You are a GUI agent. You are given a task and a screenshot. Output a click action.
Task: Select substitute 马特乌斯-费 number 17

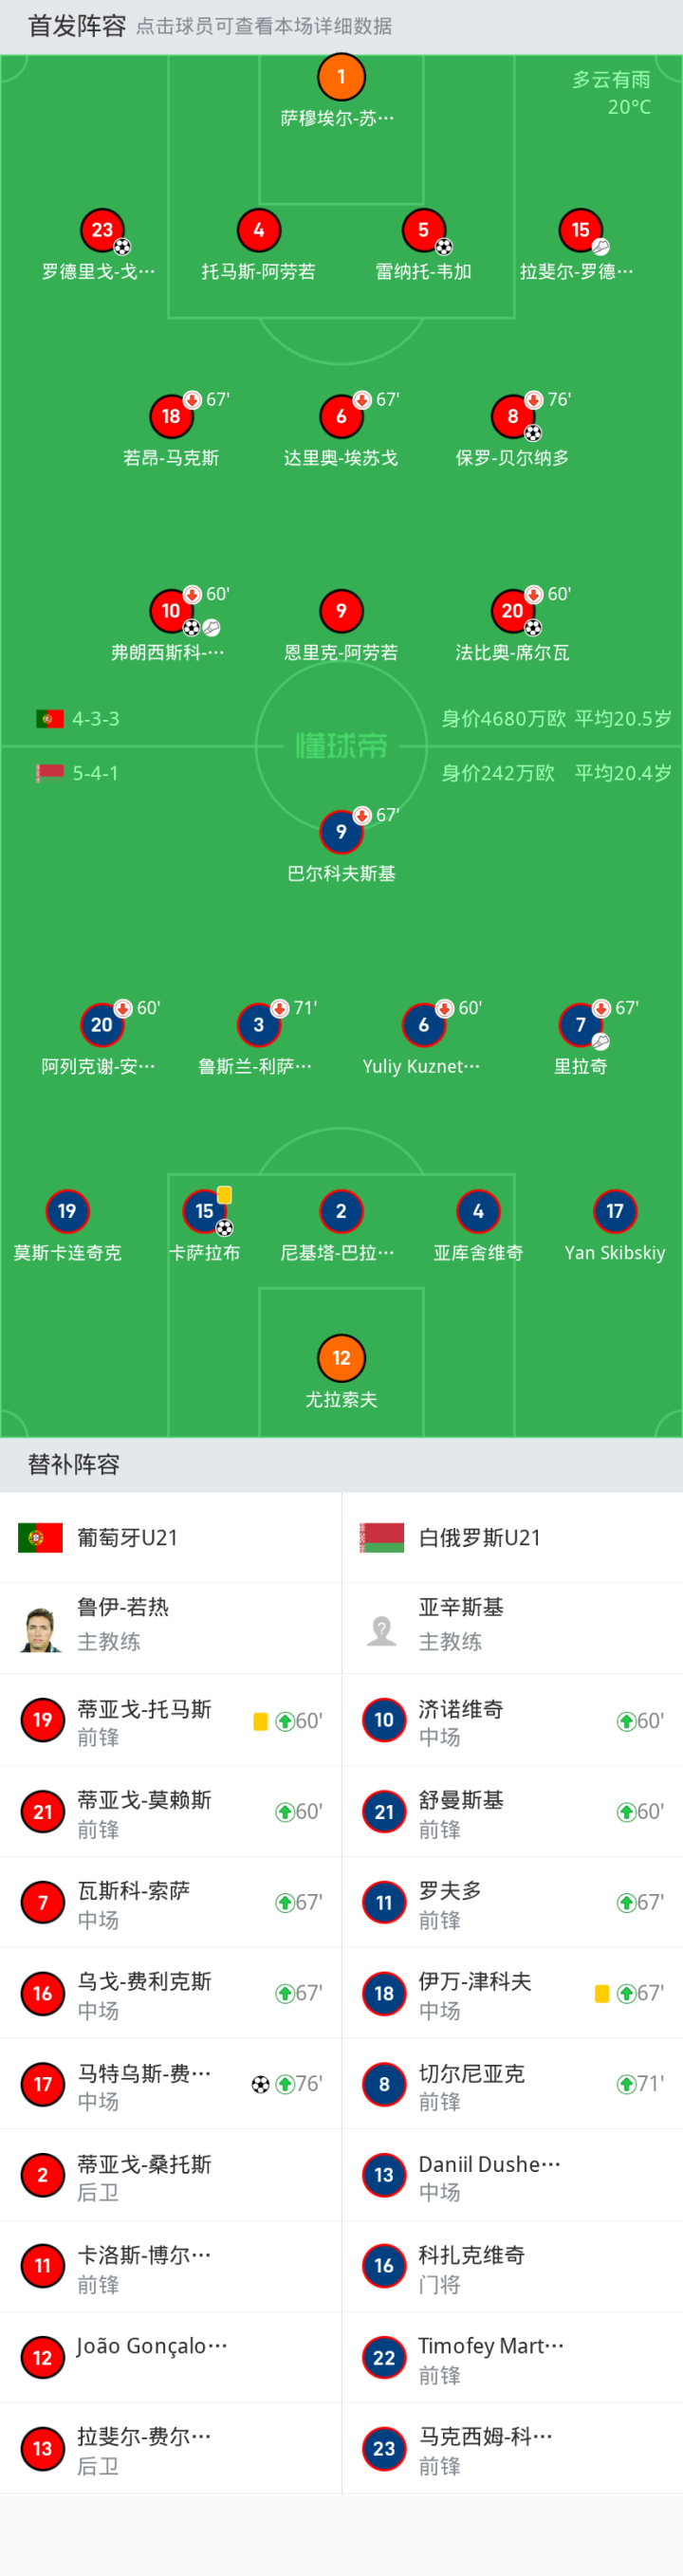tap(42, 2084)
